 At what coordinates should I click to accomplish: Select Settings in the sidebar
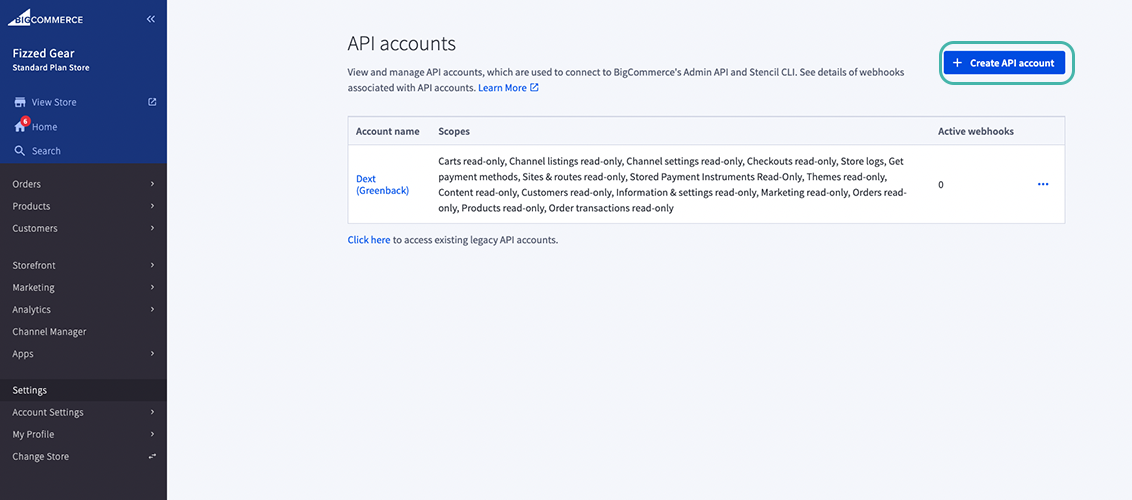(x=30, y=390)
